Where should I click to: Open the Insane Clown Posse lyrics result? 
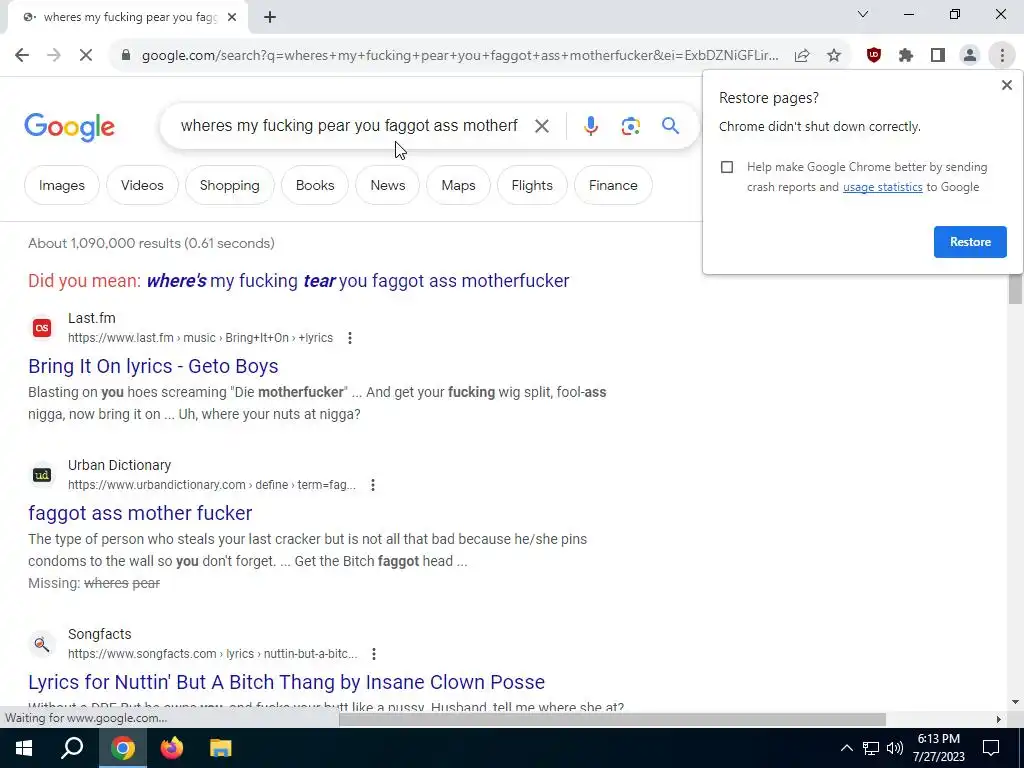pyautogui.click(x=286, y=682)
